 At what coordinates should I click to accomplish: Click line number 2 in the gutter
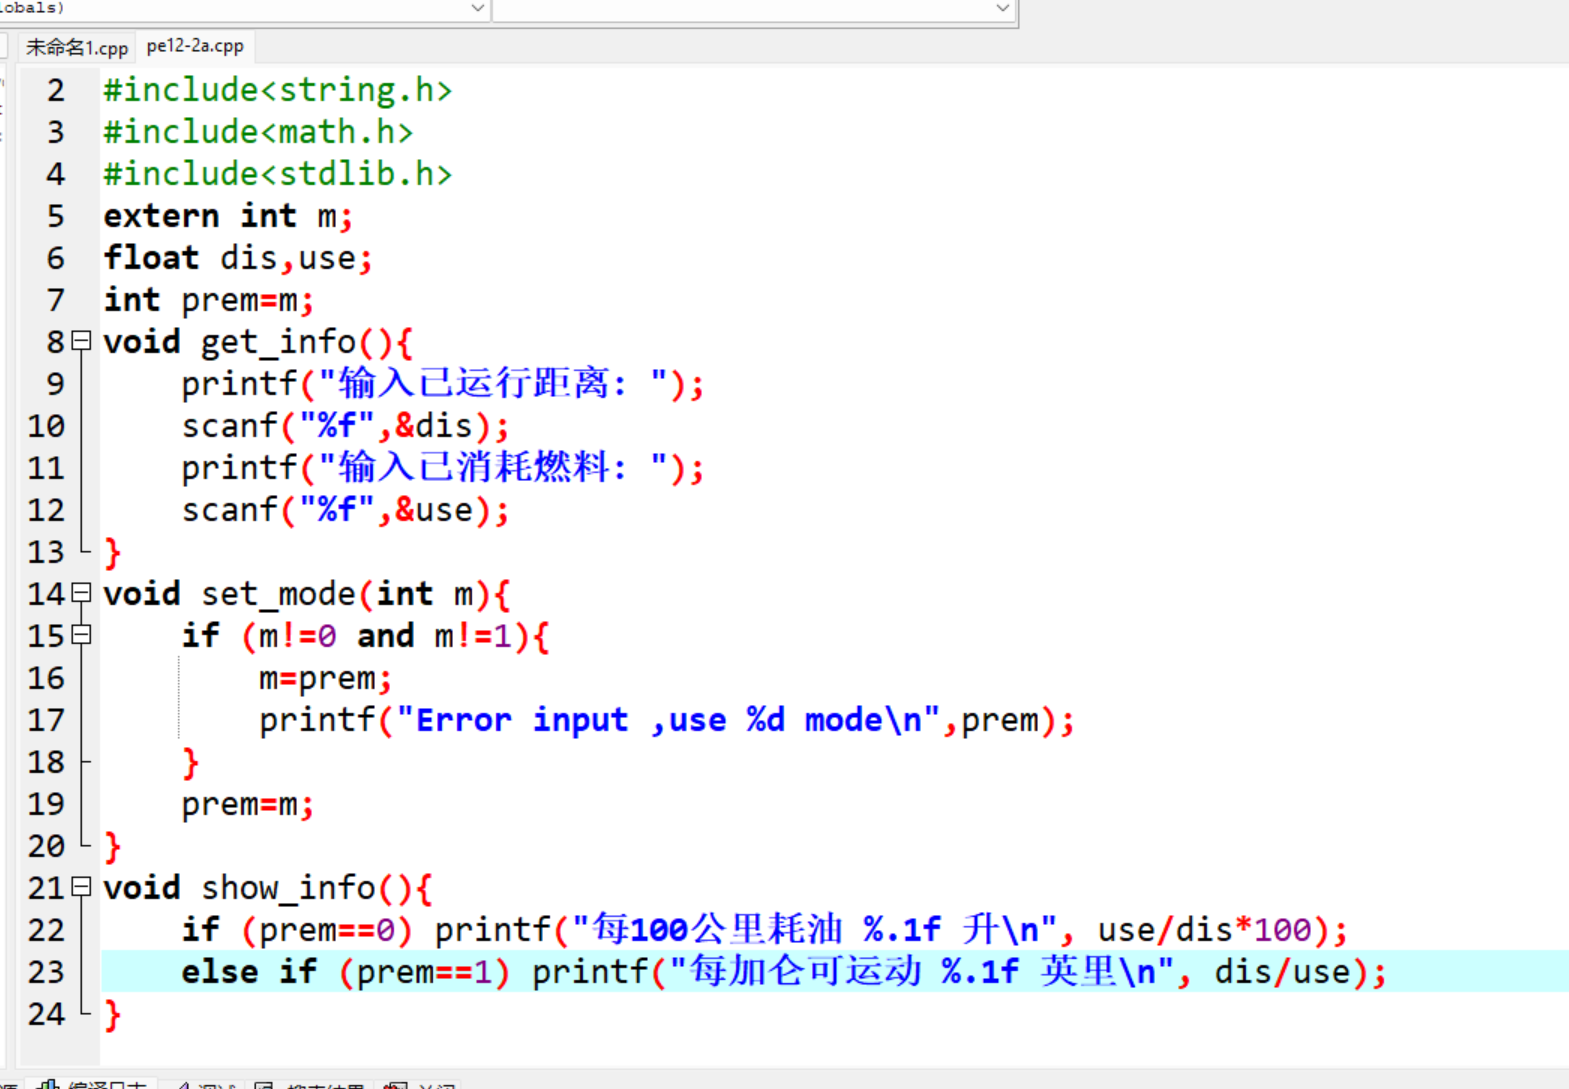coord(56,90)
